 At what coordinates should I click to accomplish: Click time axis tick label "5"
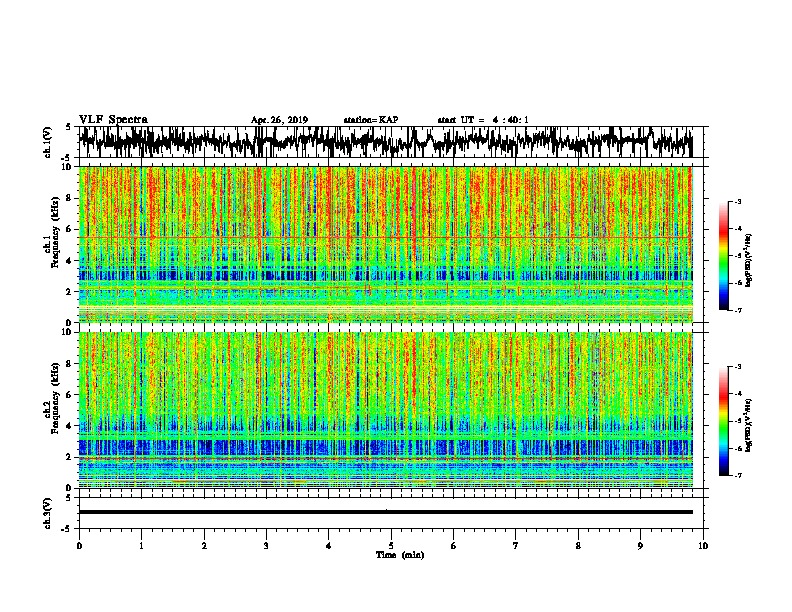tap(391, 546)
